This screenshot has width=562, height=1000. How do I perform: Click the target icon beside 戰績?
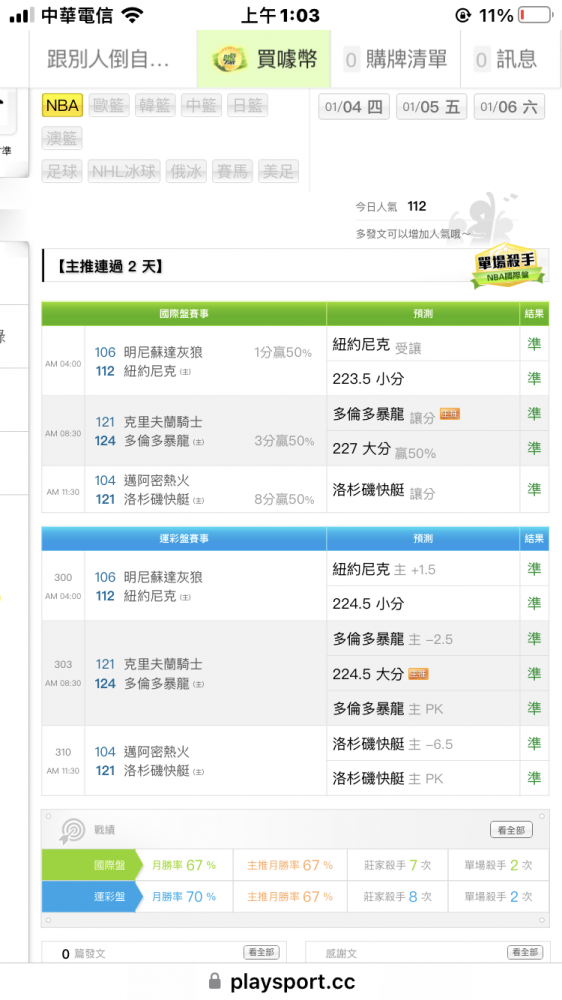pos(72,830)
